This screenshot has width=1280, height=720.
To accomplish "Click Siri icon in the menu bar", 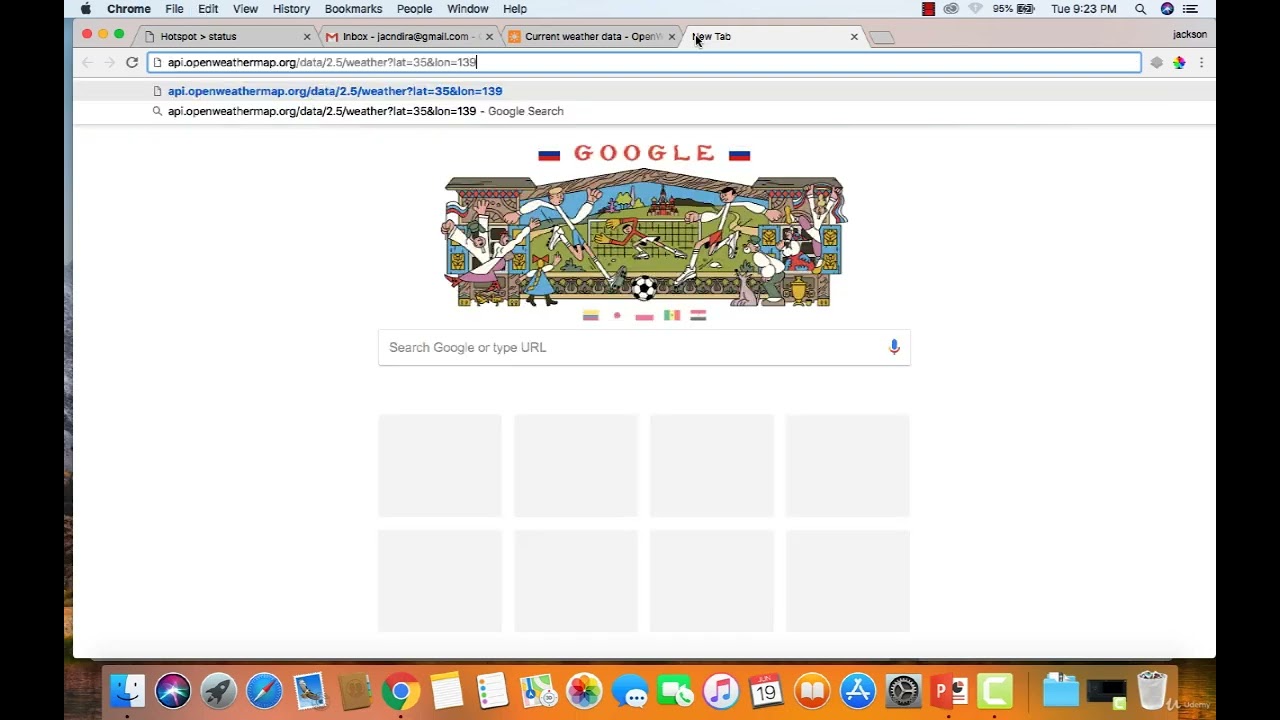I will click(x=1167, y=9).
